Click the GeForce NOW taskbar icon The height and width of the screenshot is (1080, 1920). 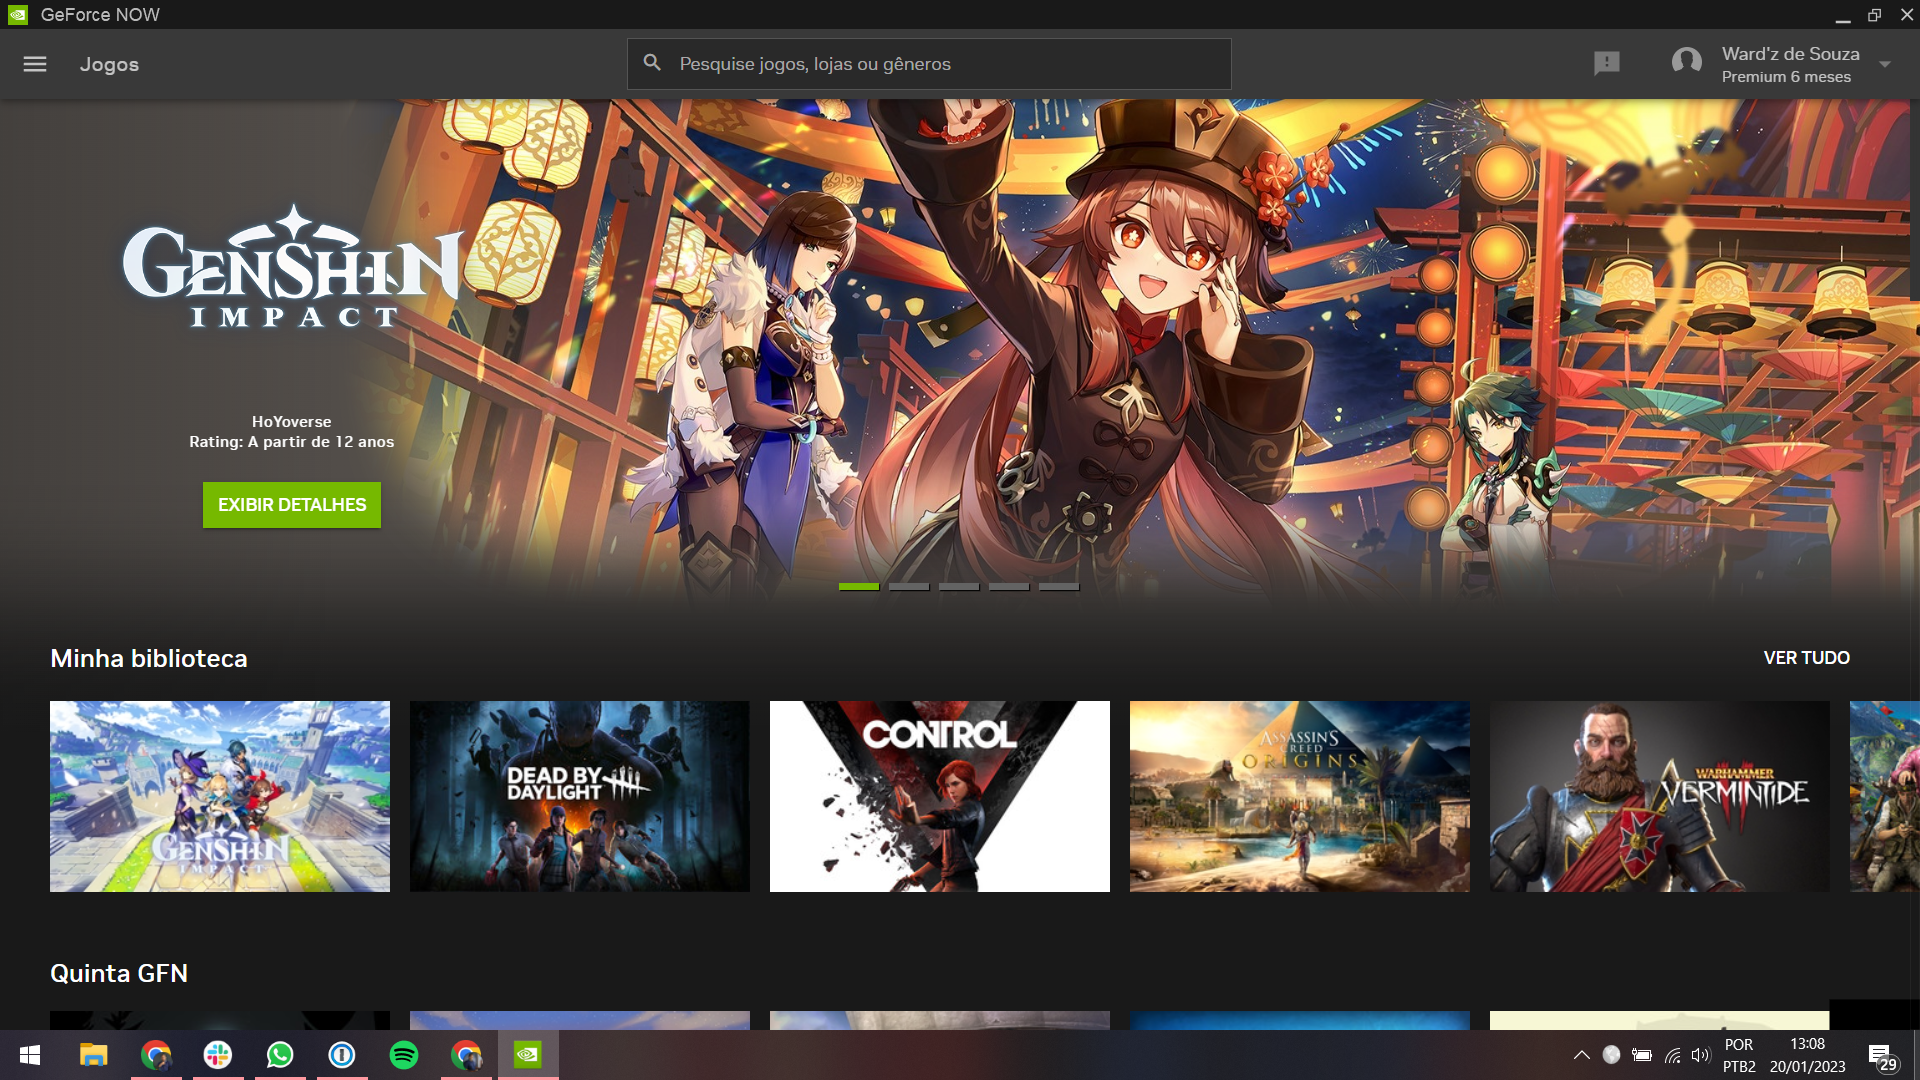click(528, 1055)
